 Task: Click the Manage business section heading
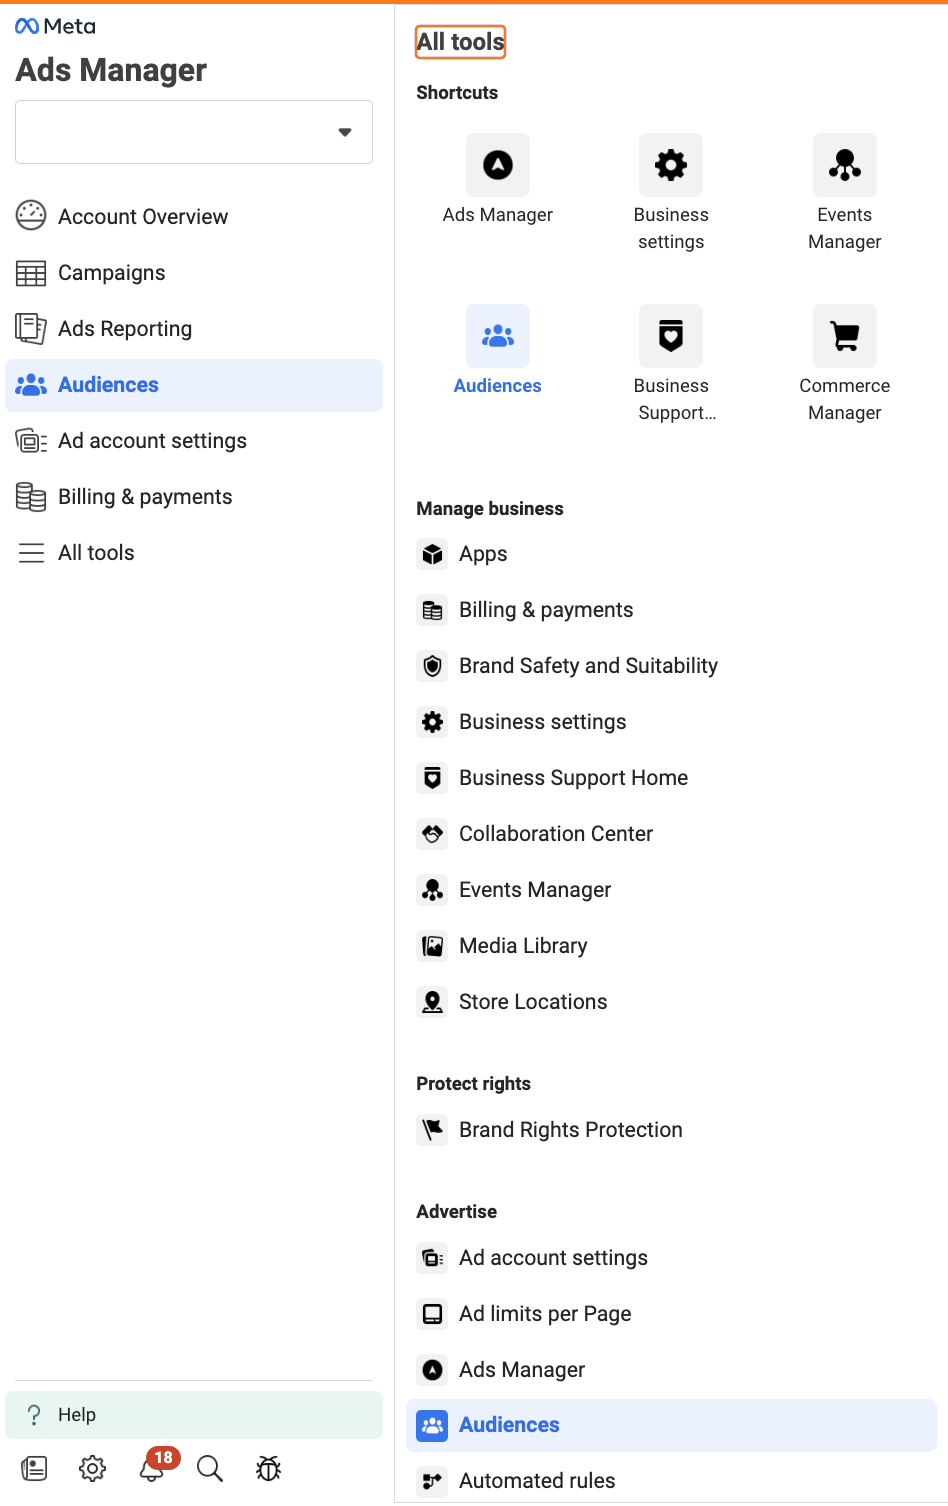tap(490, 509)
